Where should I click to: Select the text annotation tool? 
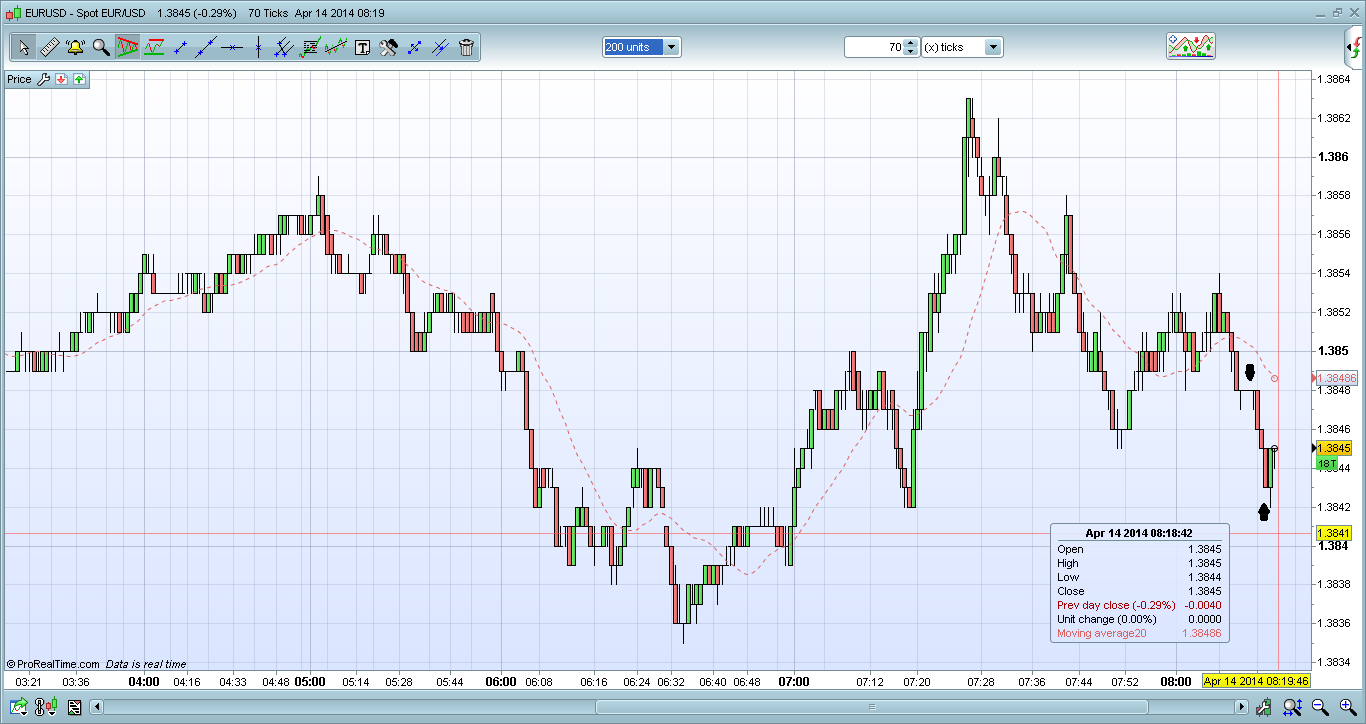362,47
